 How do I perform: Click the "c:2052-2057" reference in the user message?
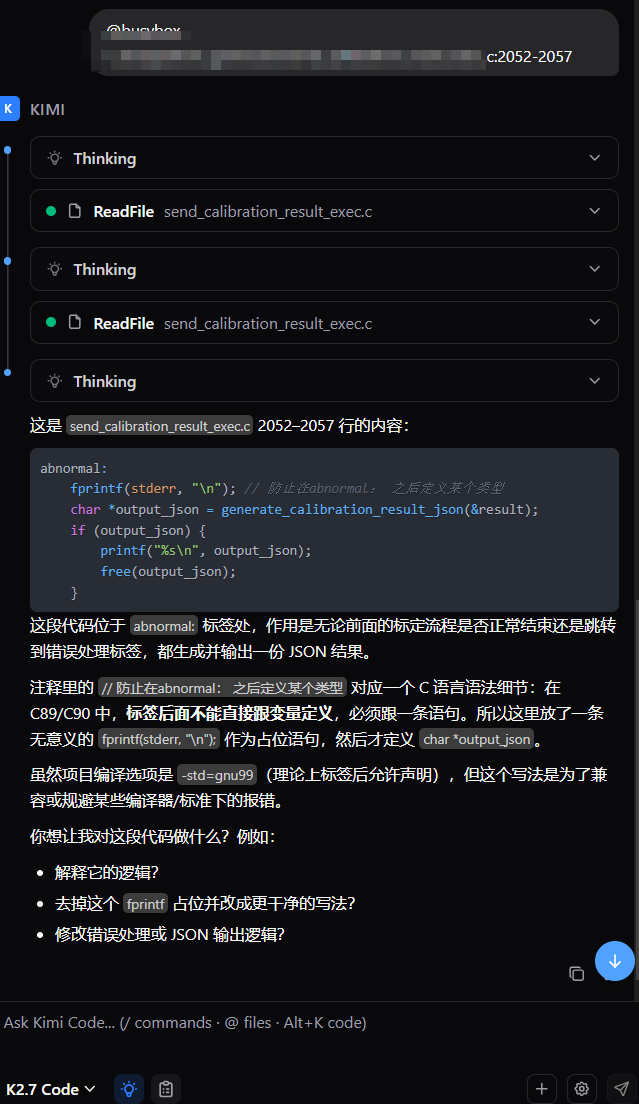click(x=529, y=57)
